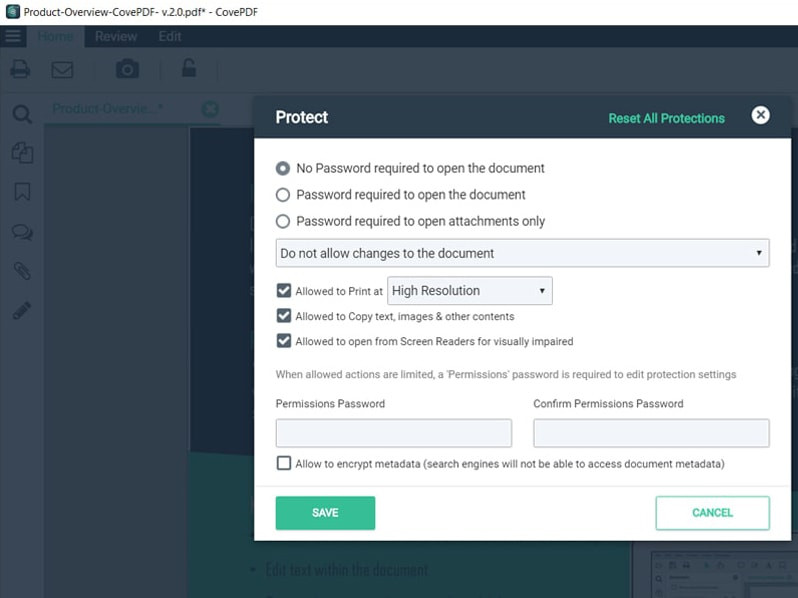Screen dimensions: 798x598
Task: Switch to the Review tab
Action: [x=116, y=37]
